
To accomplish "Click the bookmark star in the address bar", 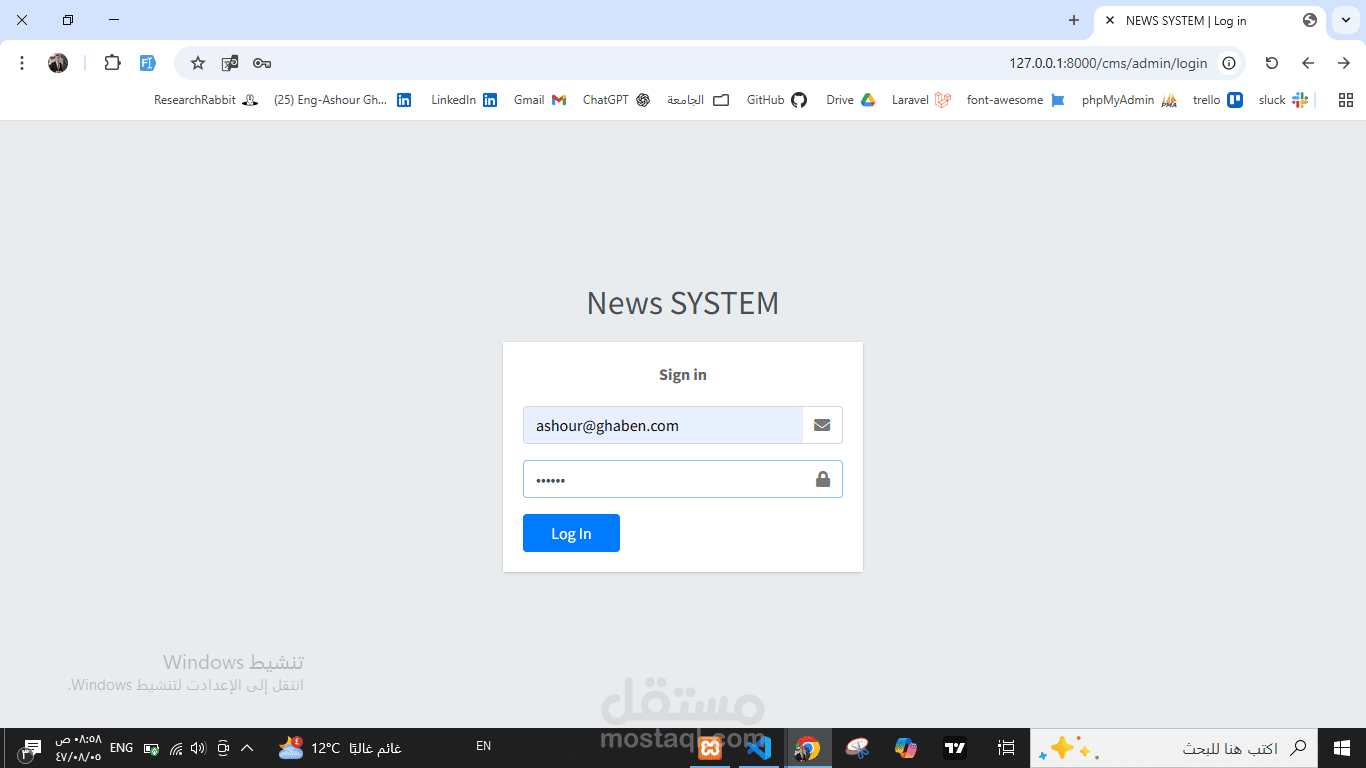I will (196, 62).
